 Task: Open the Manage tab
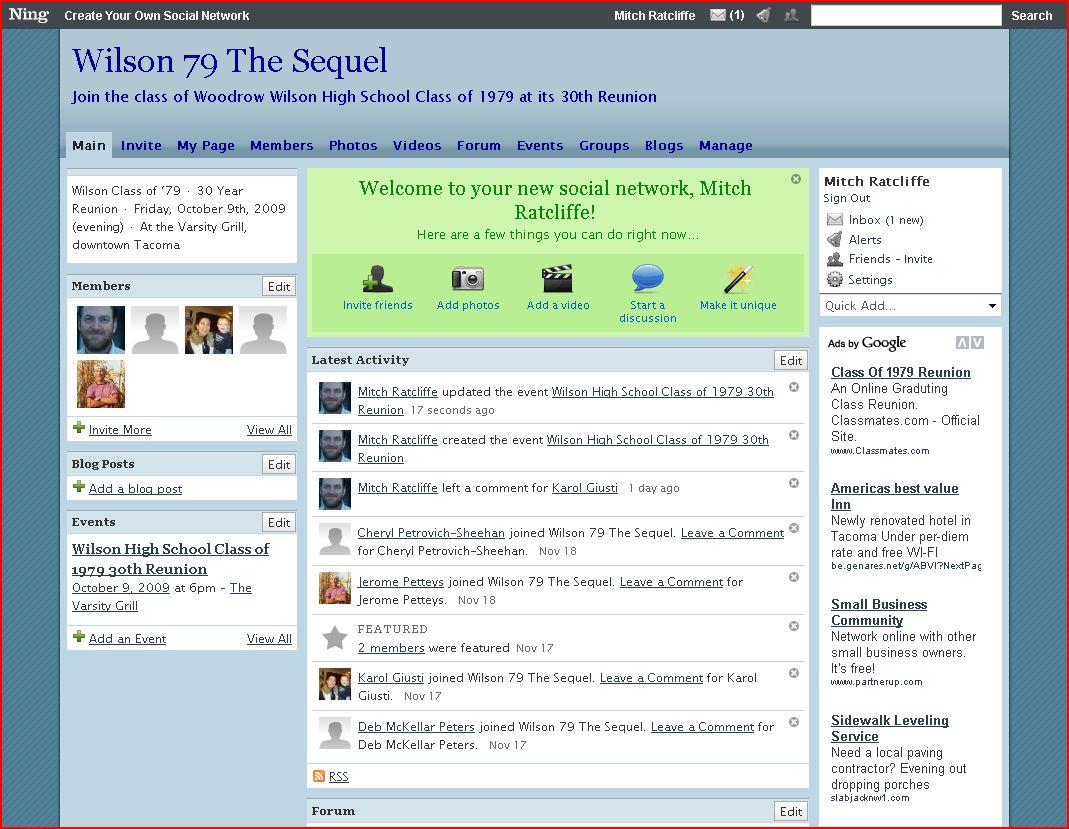(725, 145)
